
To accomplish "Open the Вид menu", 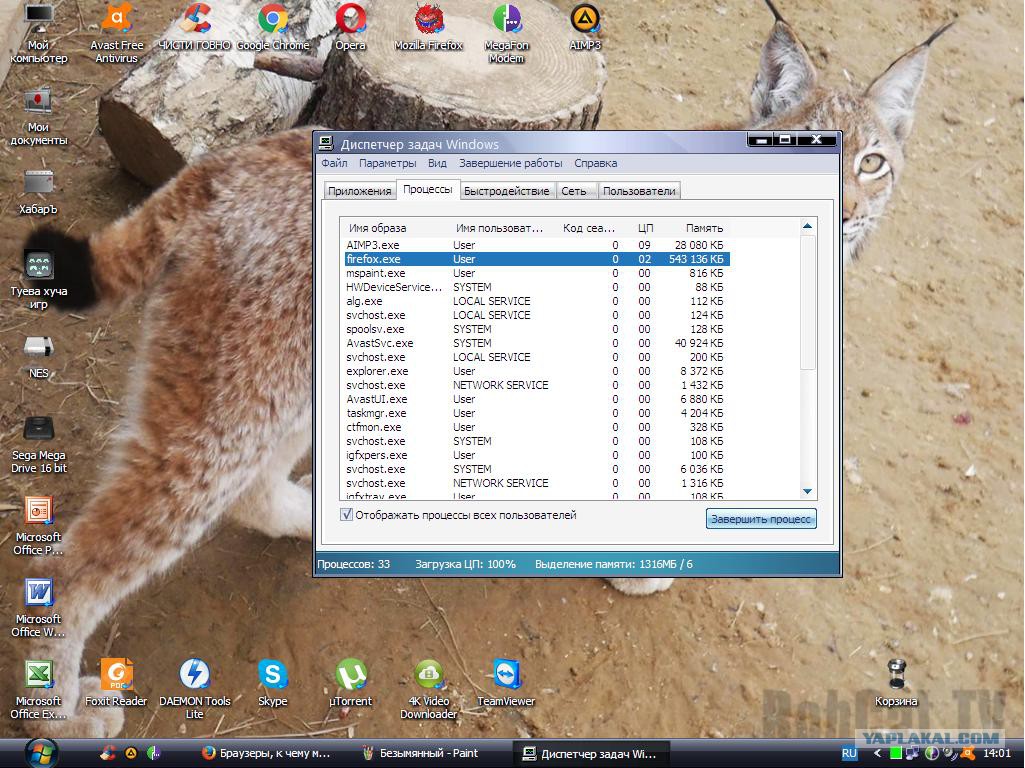I will pyautogui.click(x=437, y=163).
